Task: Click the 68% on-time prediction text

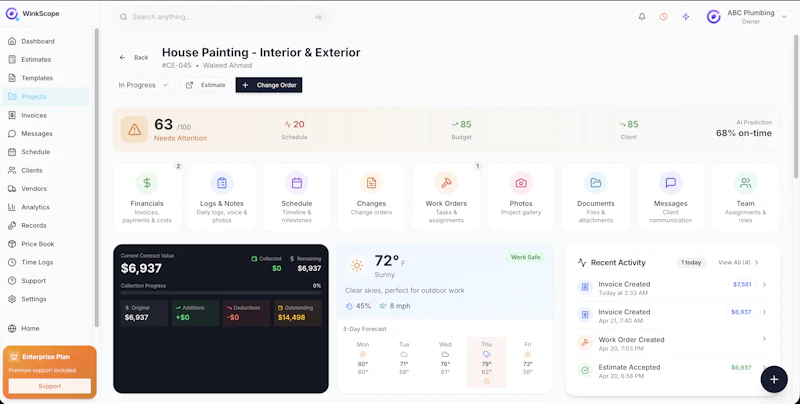Action: [x=744, y=133]
